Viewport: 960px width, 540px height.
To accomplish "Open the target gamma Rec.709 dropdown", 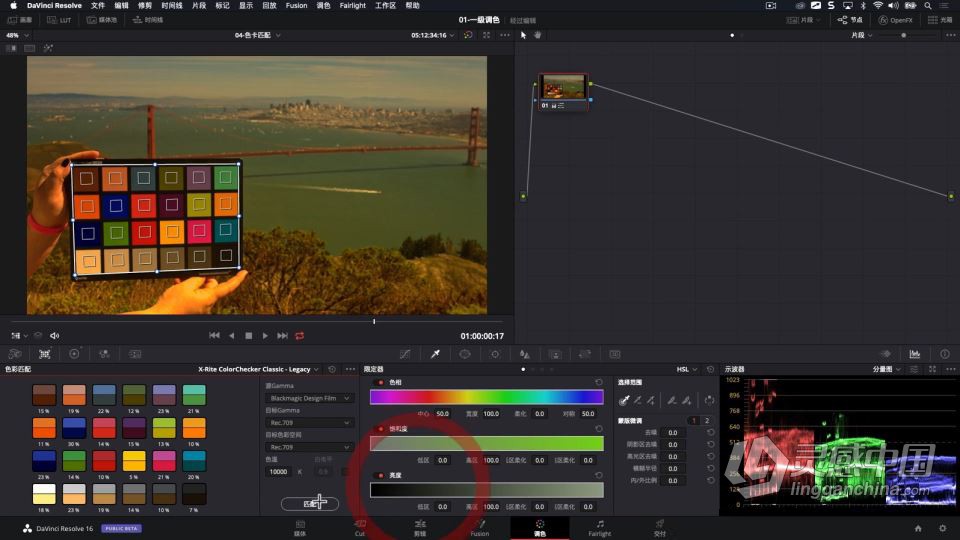I will 309,423.
